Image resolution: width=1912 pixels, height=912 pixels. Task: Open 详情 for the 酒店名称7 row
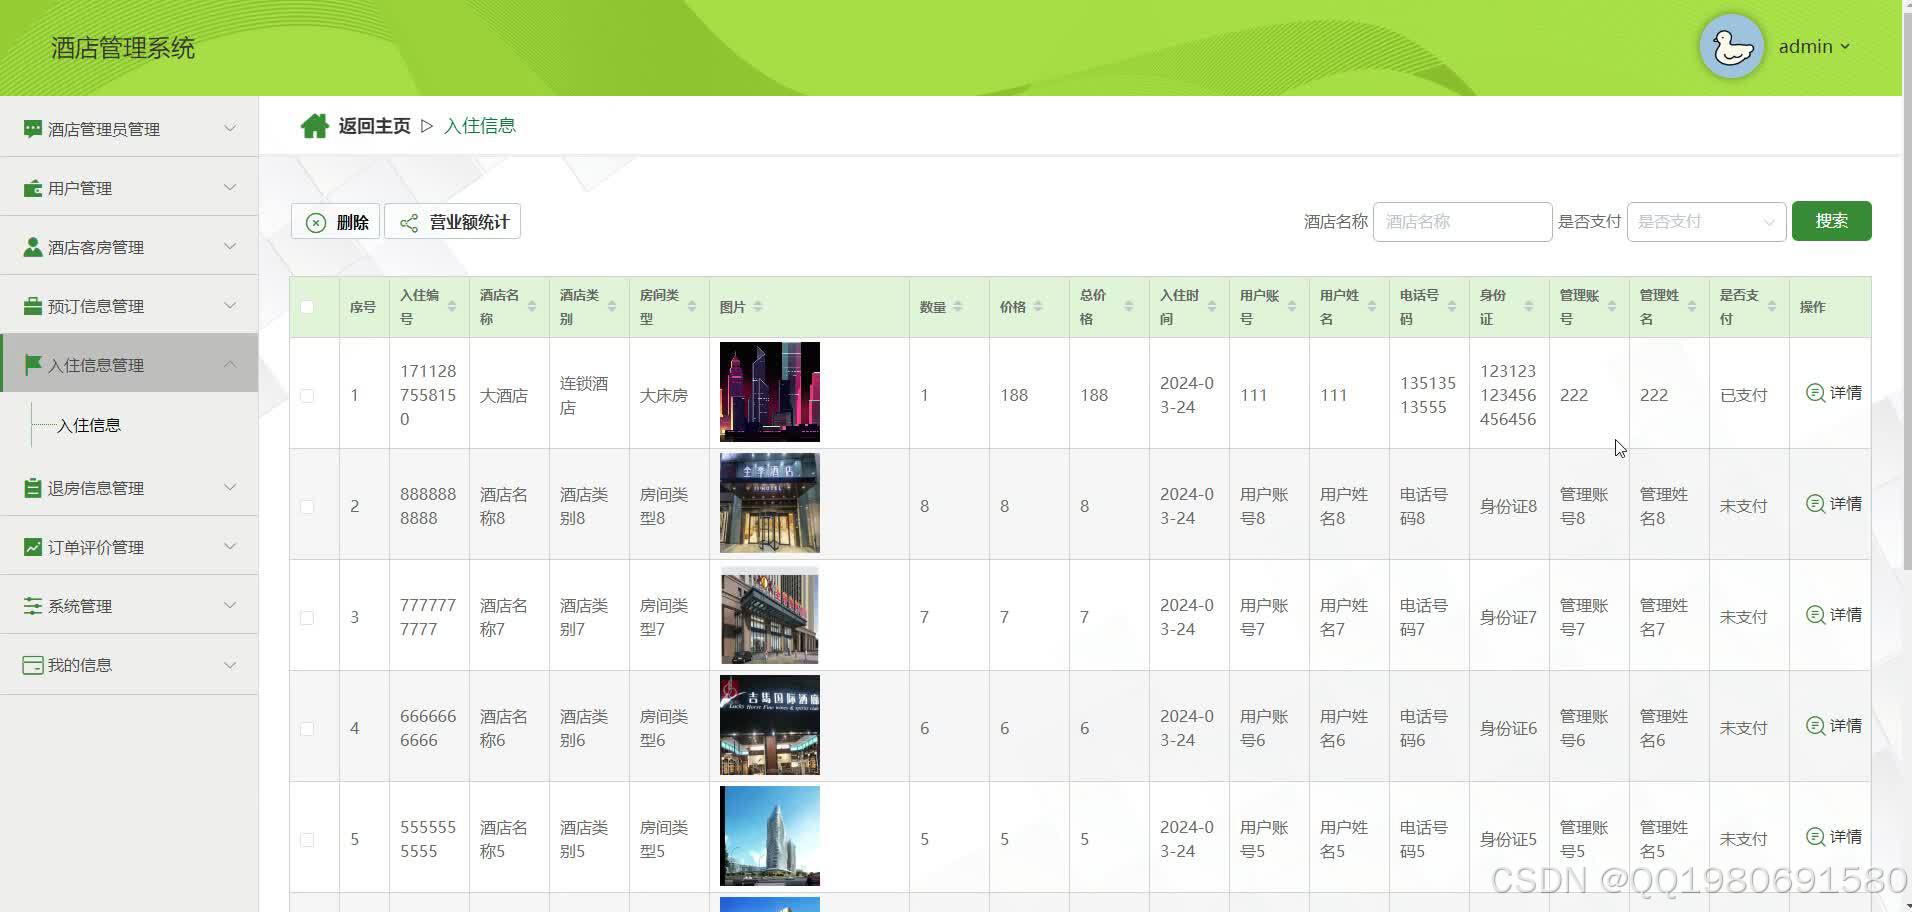pyautogui.click(x=1834, y=615)
